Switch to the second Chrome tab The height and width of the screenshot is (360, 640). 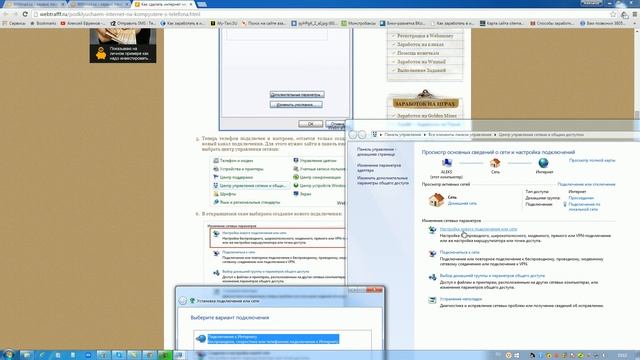tap(99, 4)
